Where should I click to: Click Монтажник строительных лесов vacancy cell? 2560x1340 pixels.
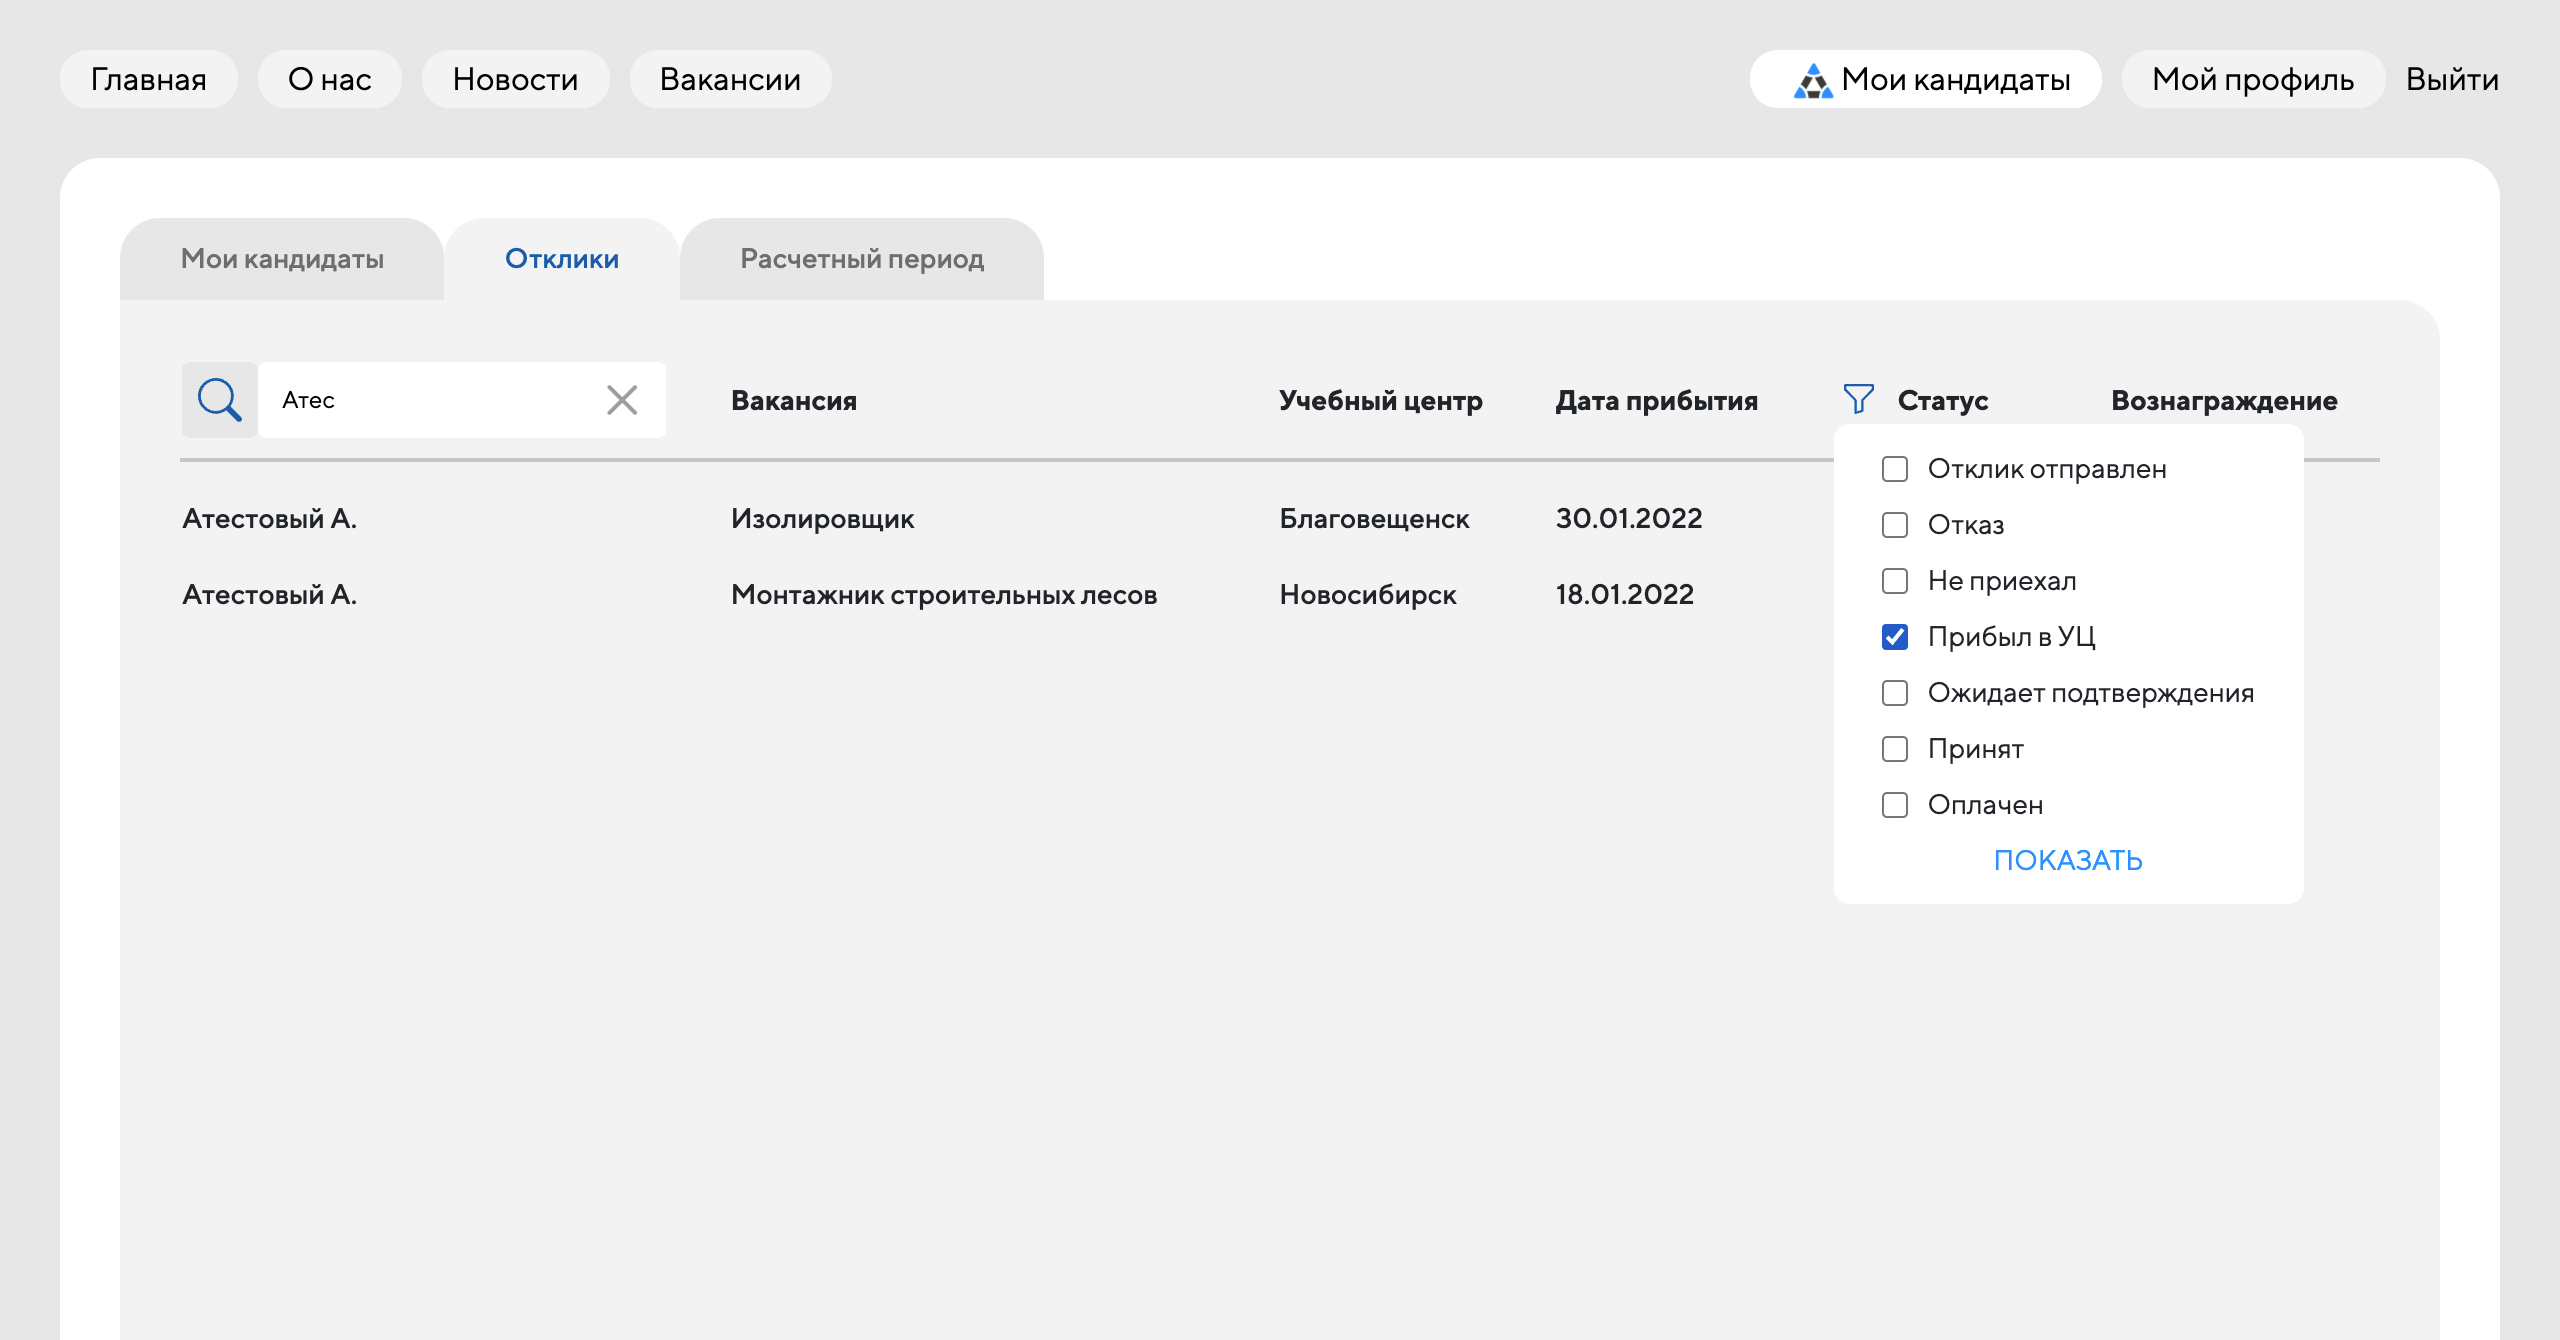(944, 594)
